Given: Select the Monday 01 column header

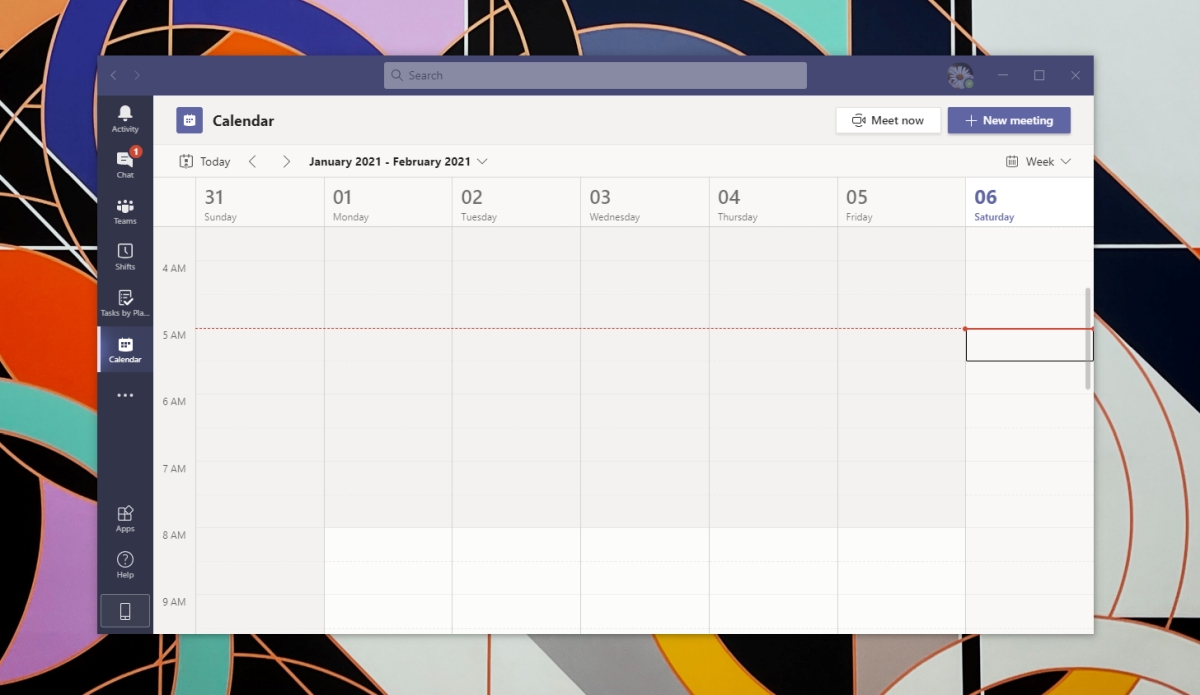Looking at the screenshot, I should tap(388, 203).
